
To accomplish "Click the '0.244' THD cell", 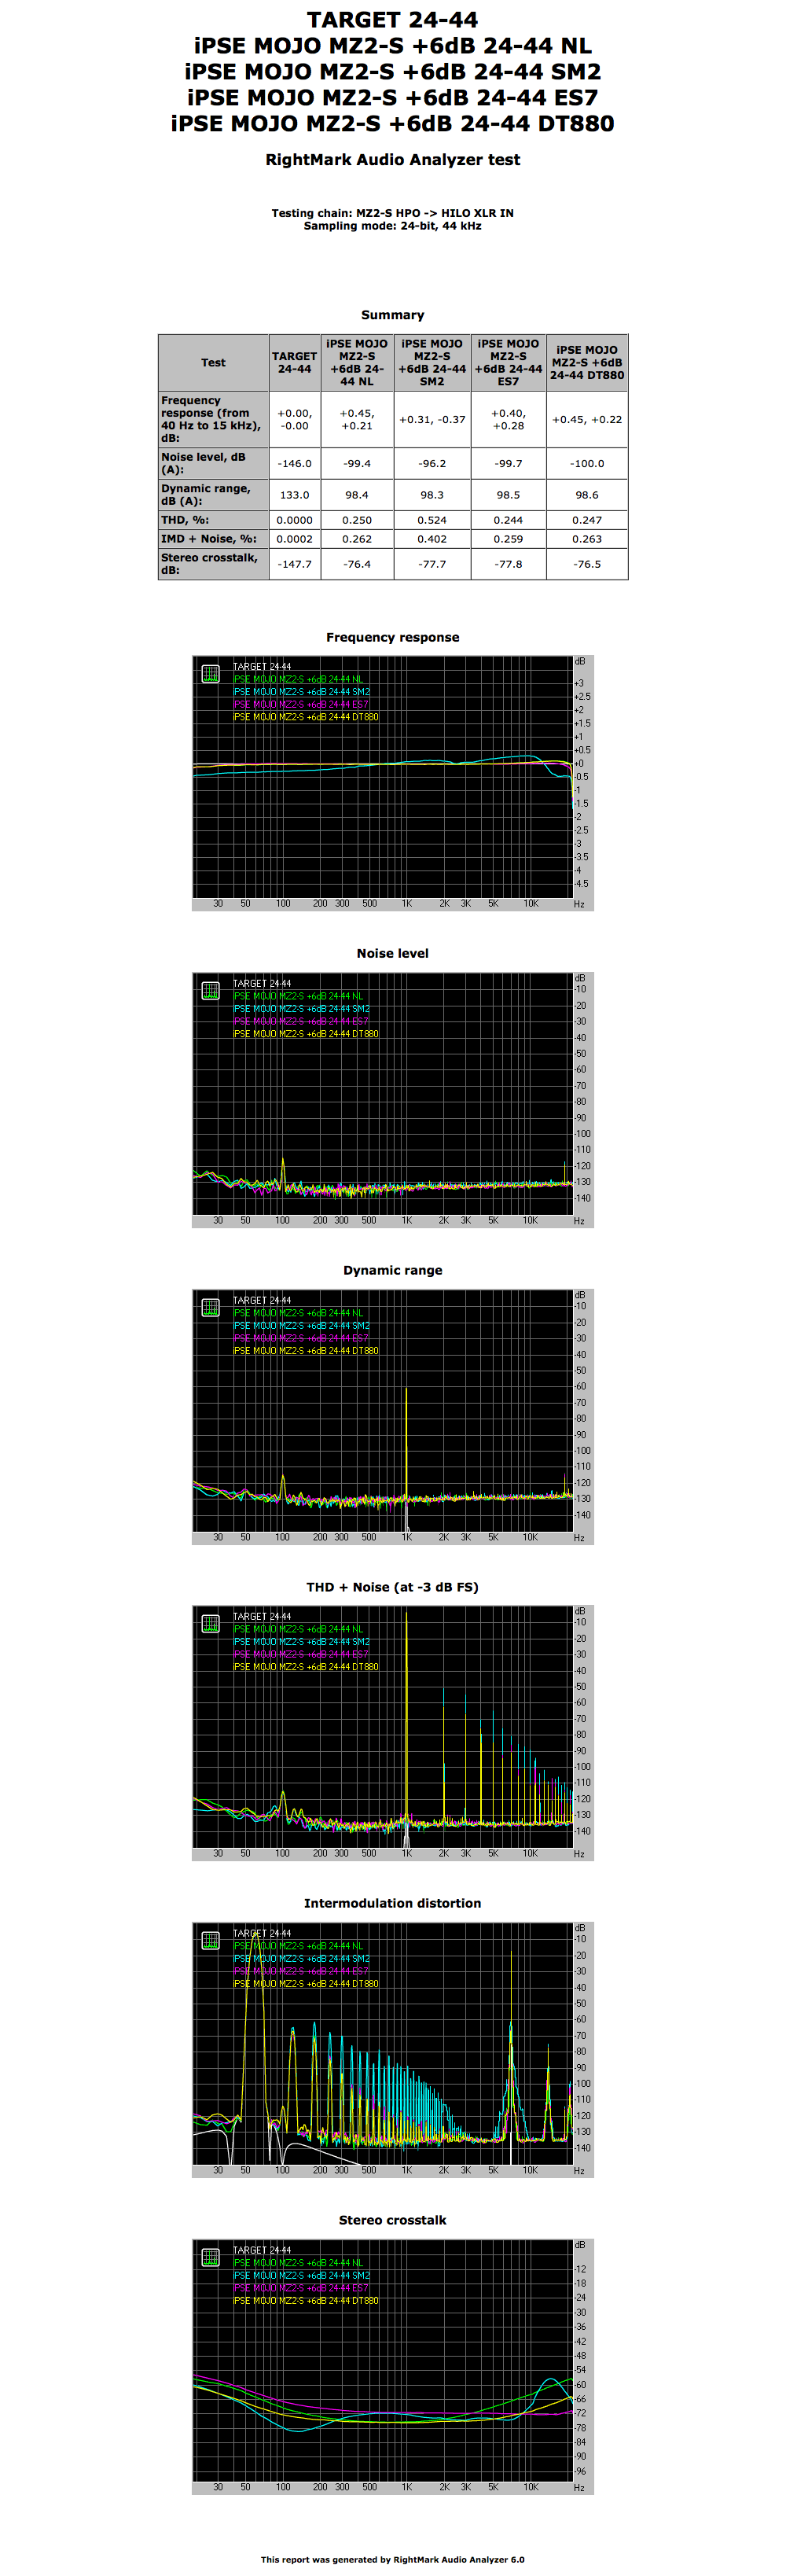I will [x=508, y=520].
